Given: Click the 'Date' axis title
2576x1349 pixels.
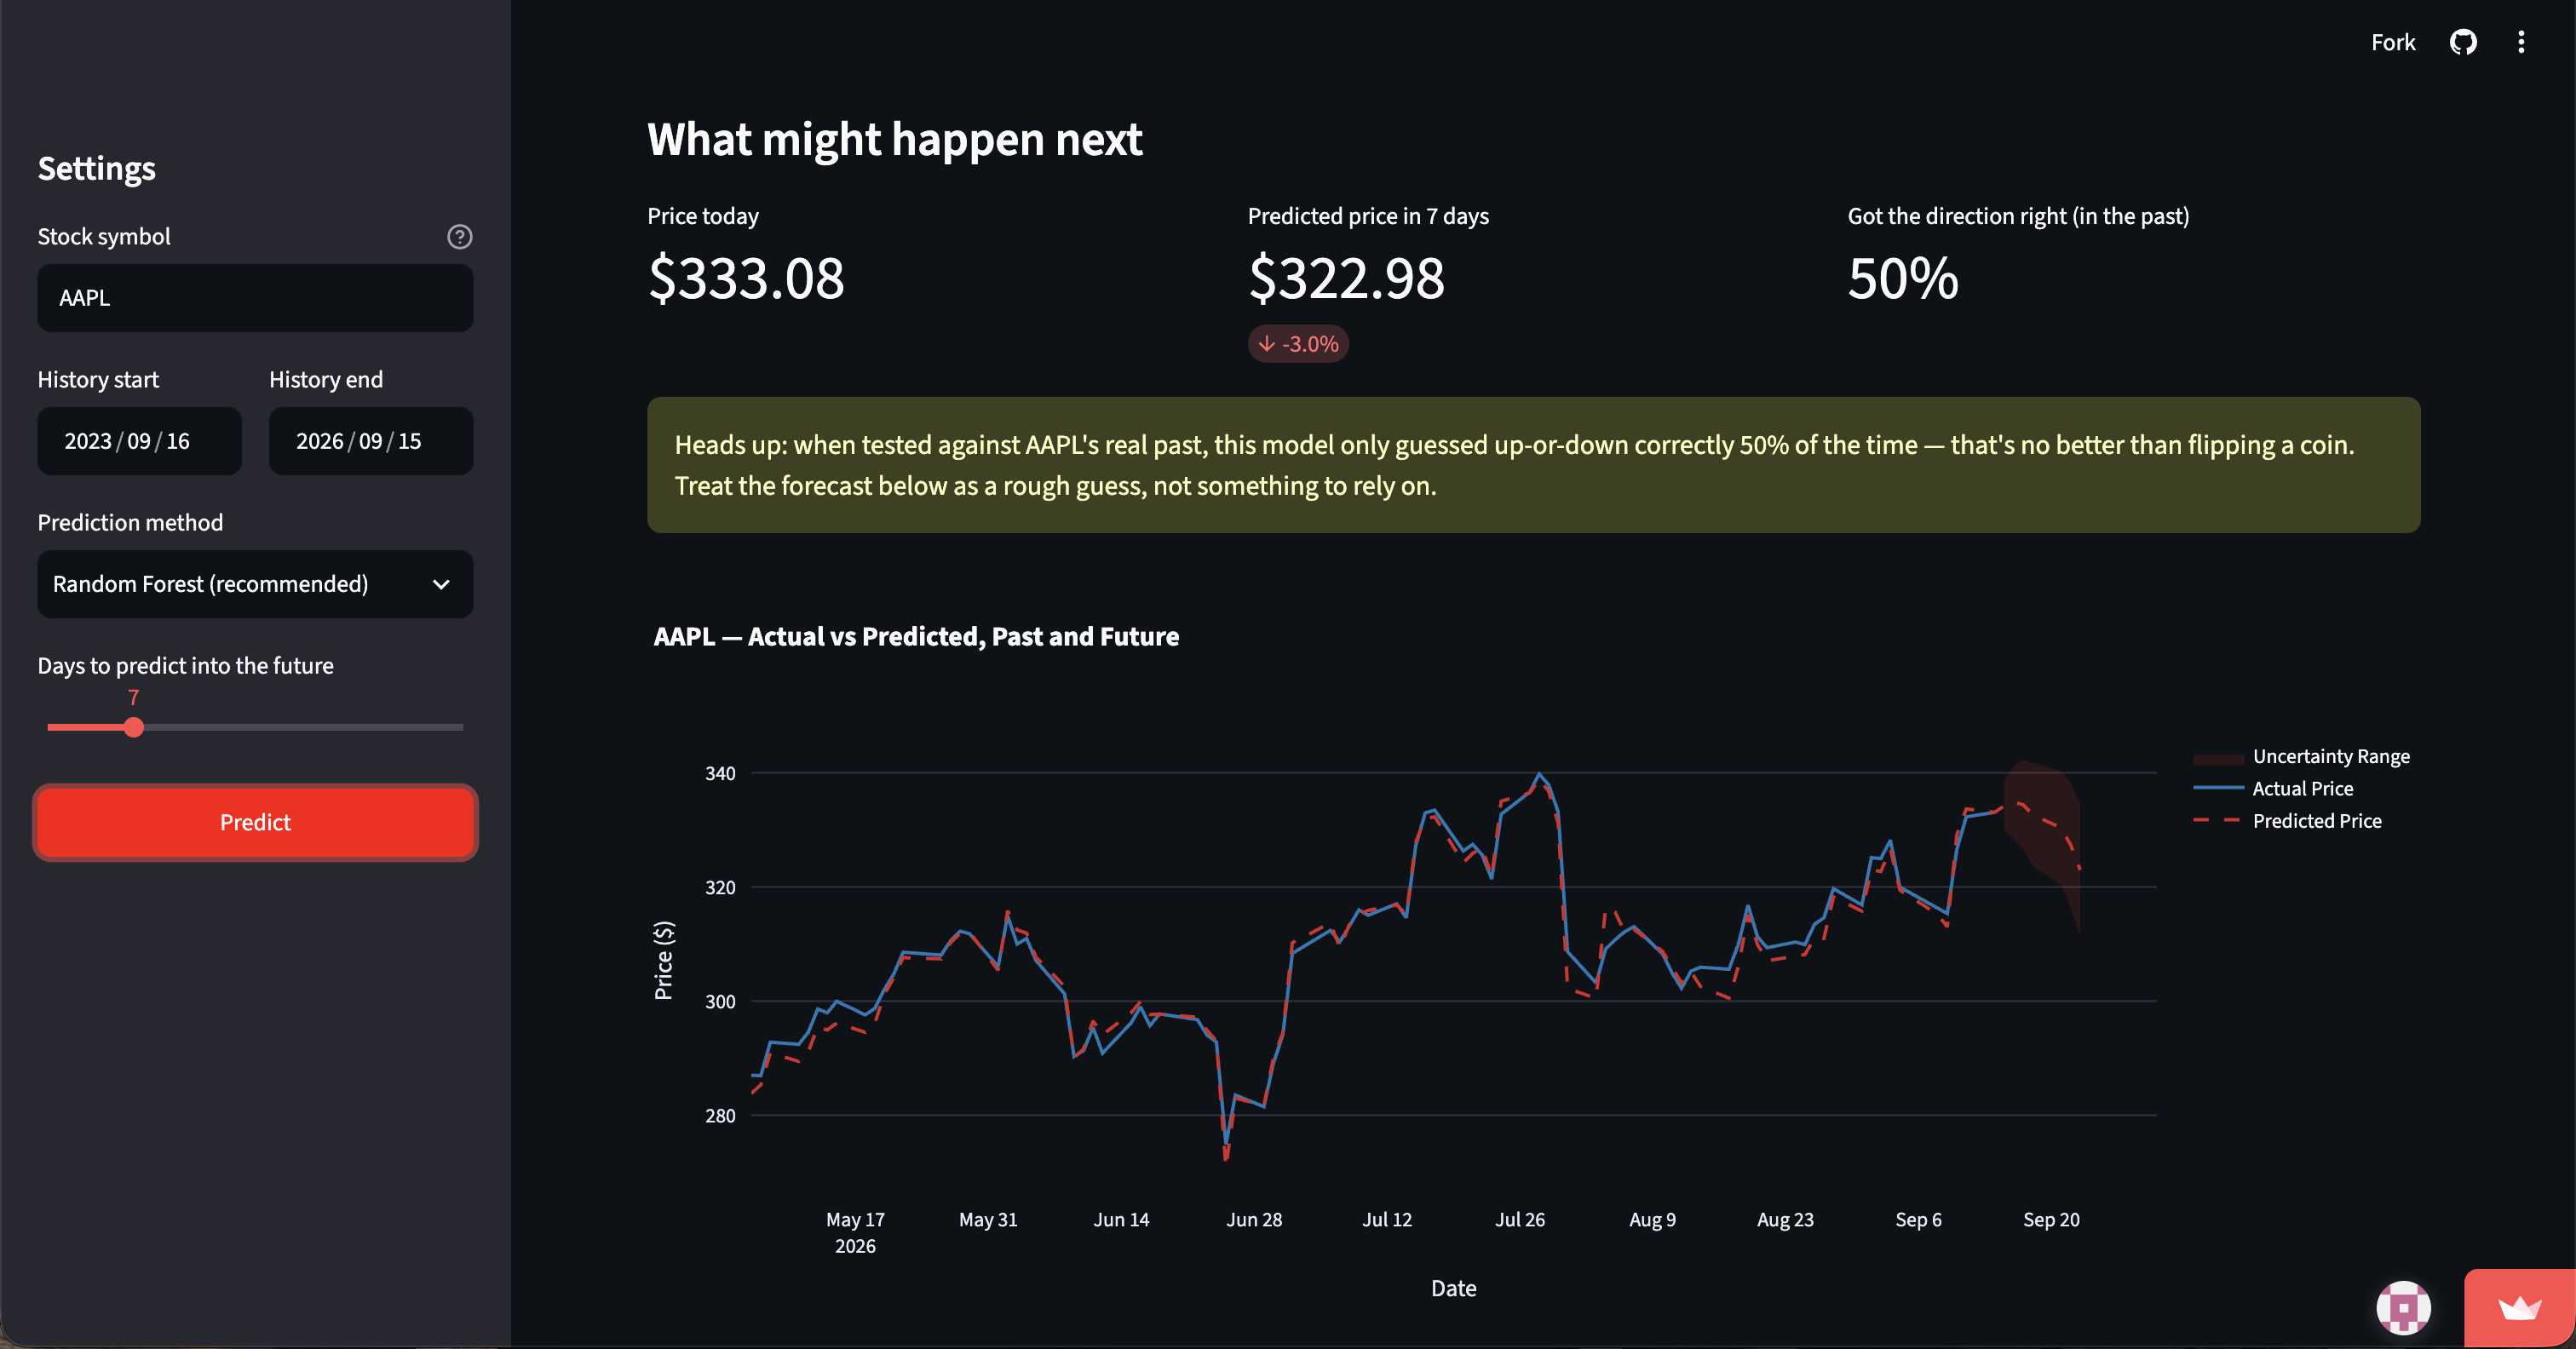Looking at the screenshot, I should (1453, 1288).
